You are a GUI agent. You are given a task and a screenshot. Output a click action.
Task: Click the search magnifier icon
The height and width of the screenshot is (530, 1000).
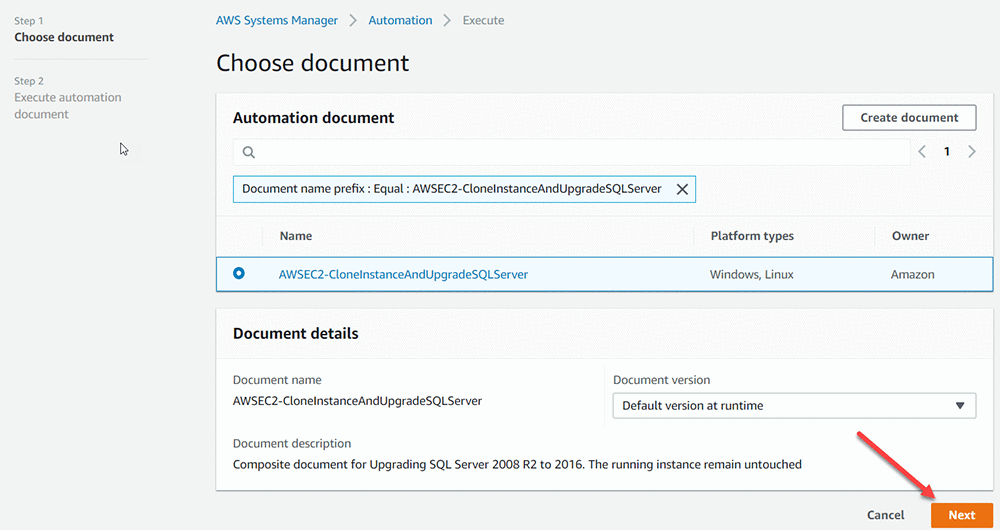[x=249, y=152]
